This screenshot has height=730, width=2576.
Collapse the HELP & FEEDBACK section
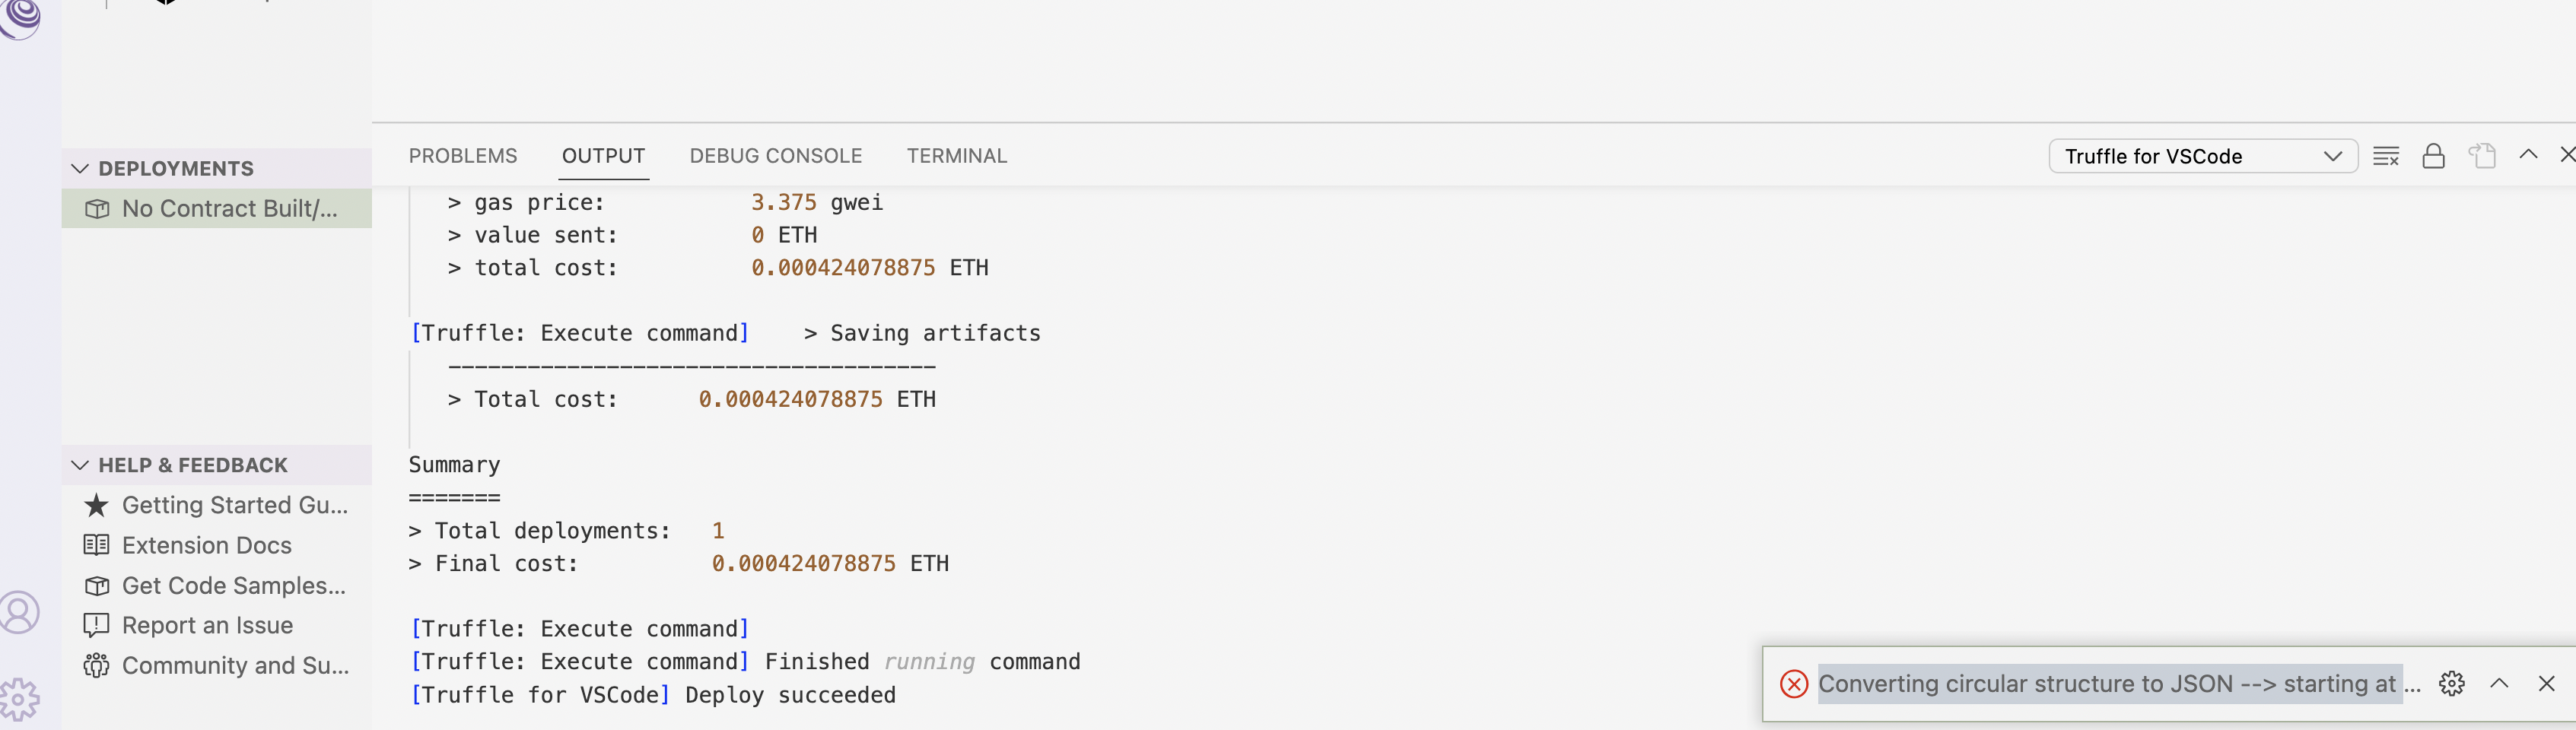(x=81, y=464)
